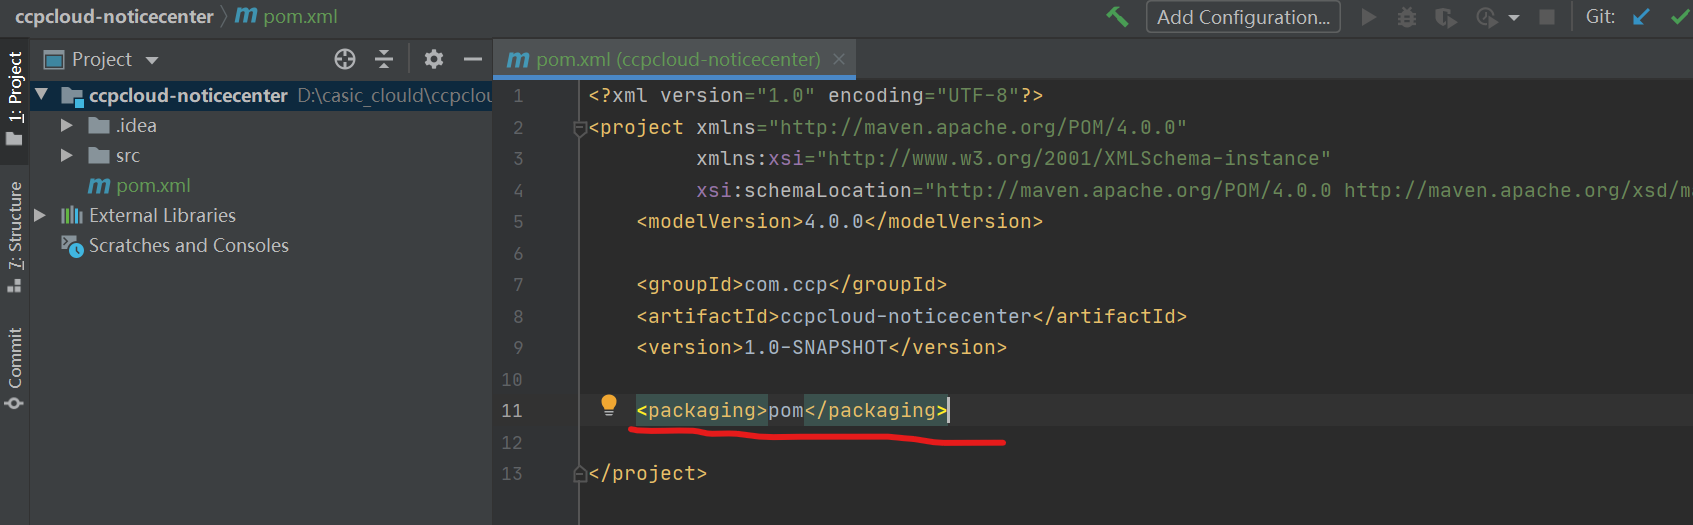Click the closing </project> tag

(x=648, y=473)
